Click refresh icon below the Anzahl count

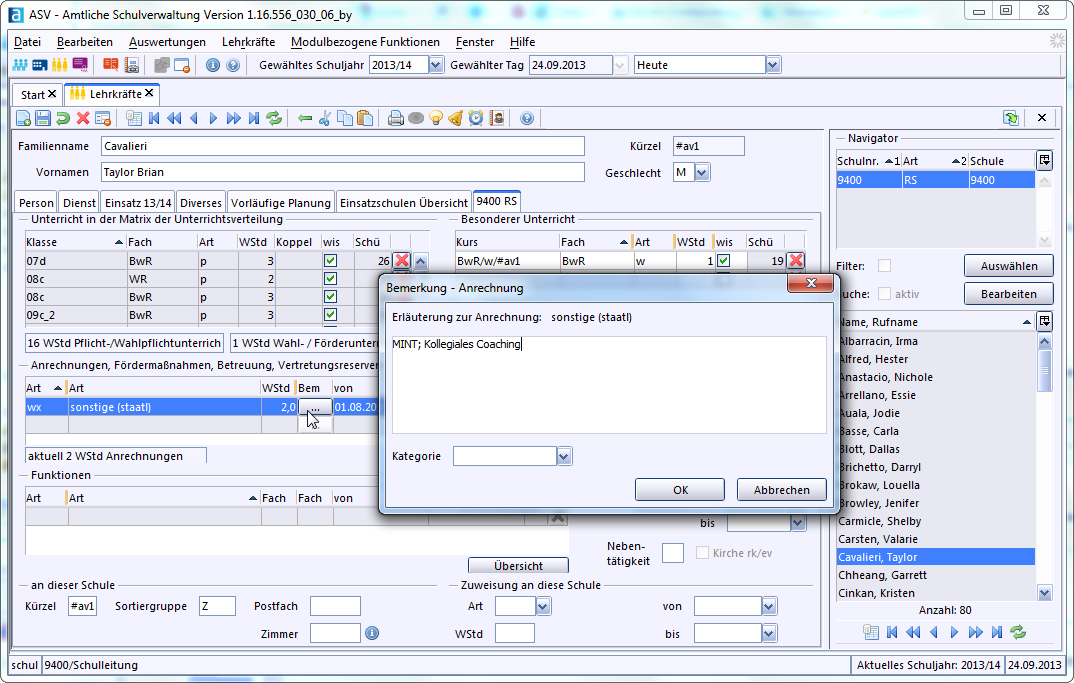tap(1018, 632)
